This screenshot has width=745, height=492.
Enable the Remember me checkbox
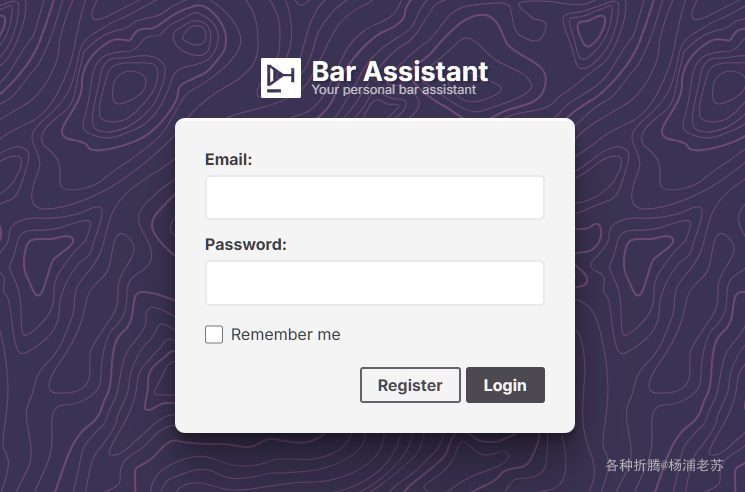coord(214,334)
